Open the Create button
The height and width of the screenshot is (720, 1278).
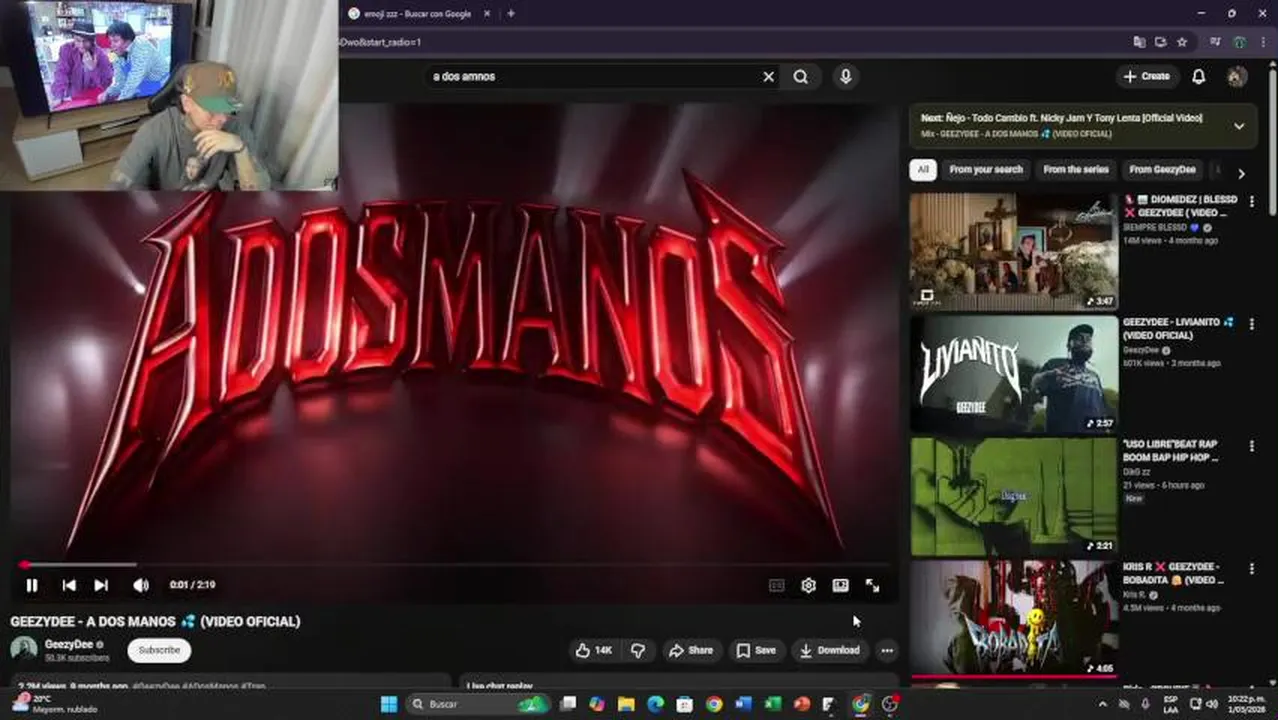pos(1146,77)
